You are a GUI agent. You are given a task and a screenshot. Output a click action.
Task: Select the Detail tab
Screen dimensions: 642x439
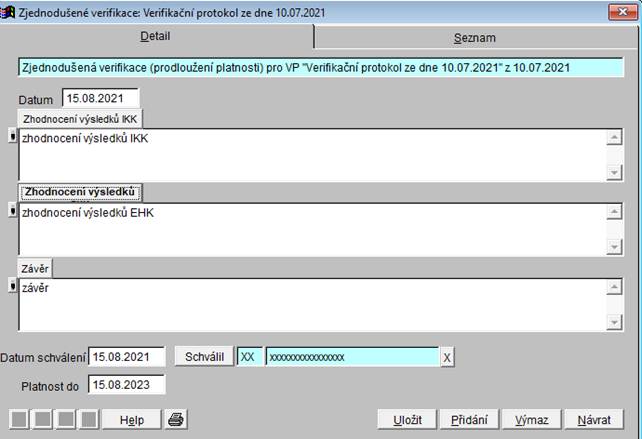click(154, 36)
